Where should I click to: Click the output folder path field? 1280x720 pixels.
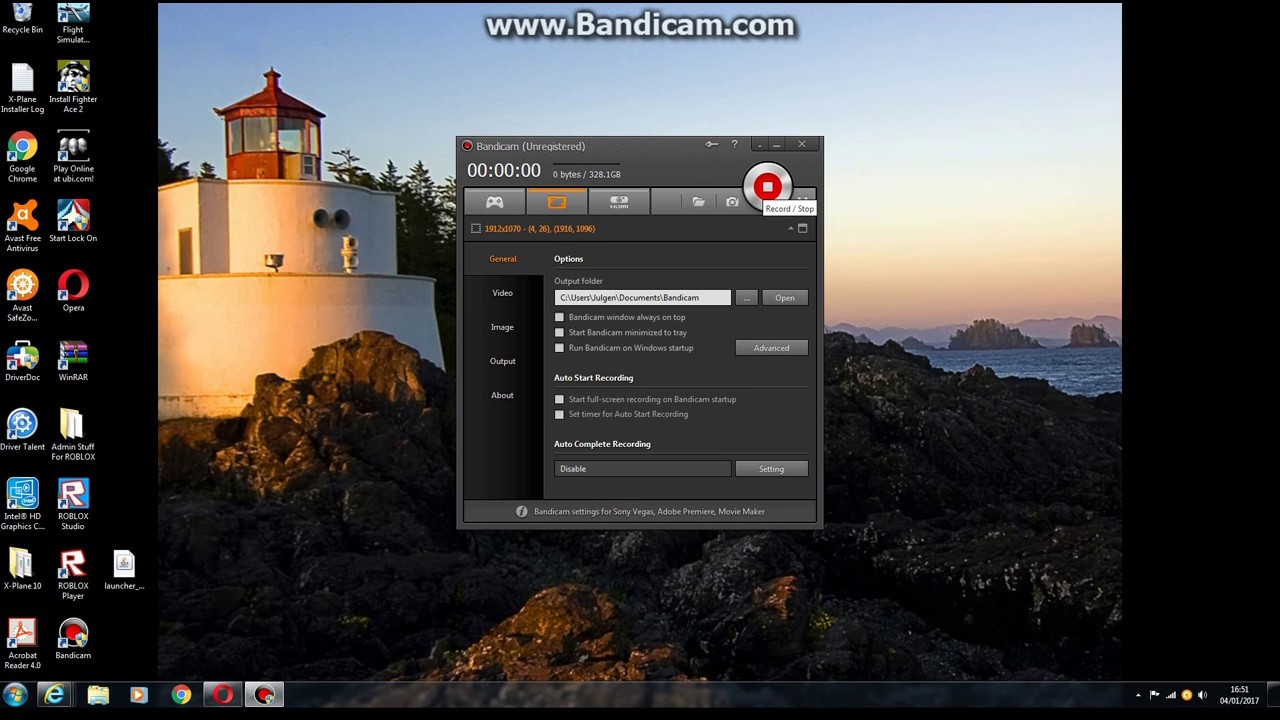tap(643, 297)
